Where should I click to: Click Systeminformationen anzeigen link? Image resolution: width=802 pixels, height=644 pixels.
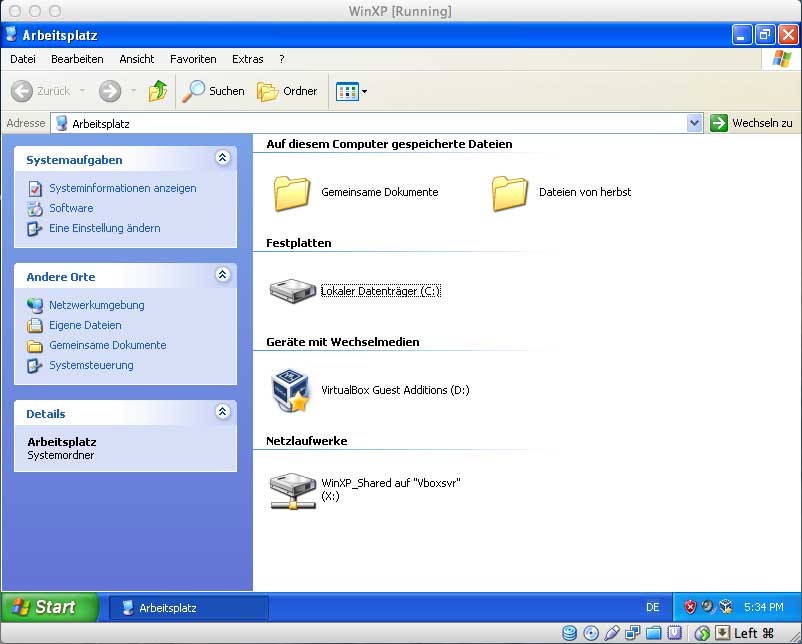click(123, 188)
